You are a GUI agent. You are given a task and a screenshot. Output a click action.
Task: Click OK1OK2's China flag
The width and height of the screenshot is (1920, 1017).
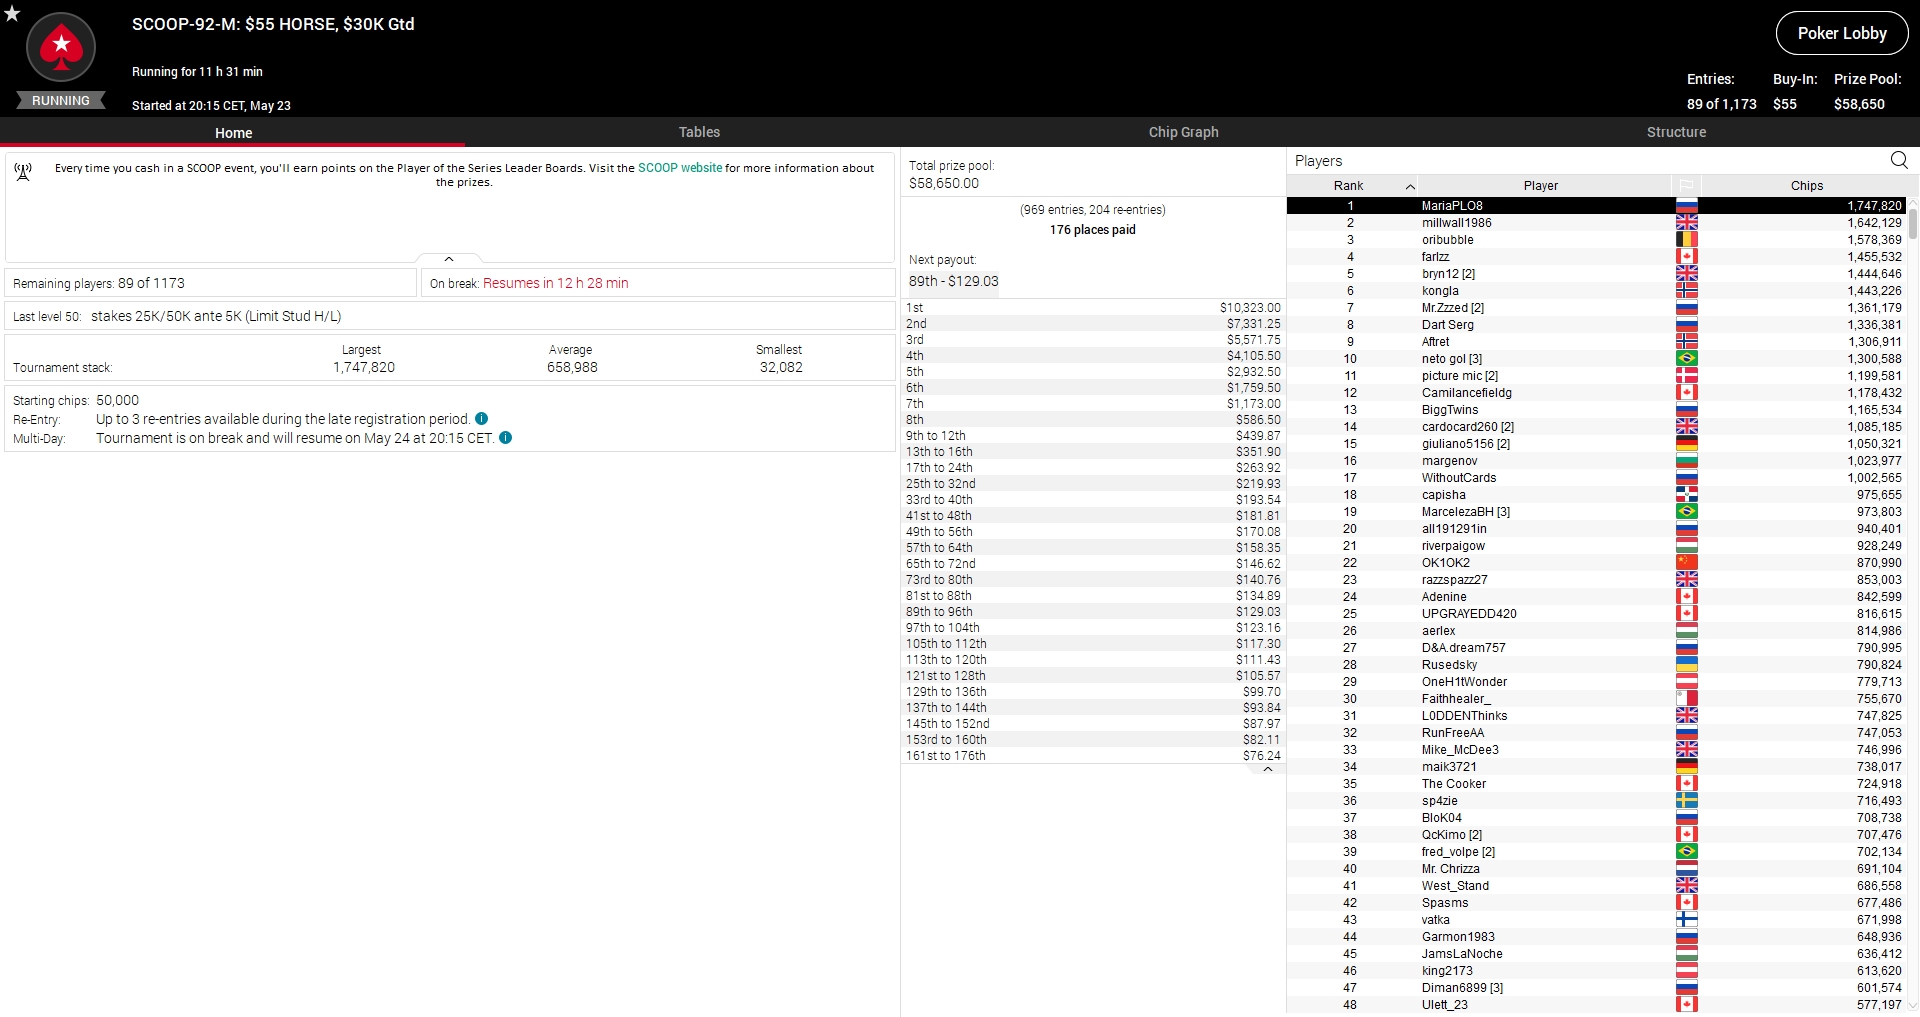[x=1686, y=563]
